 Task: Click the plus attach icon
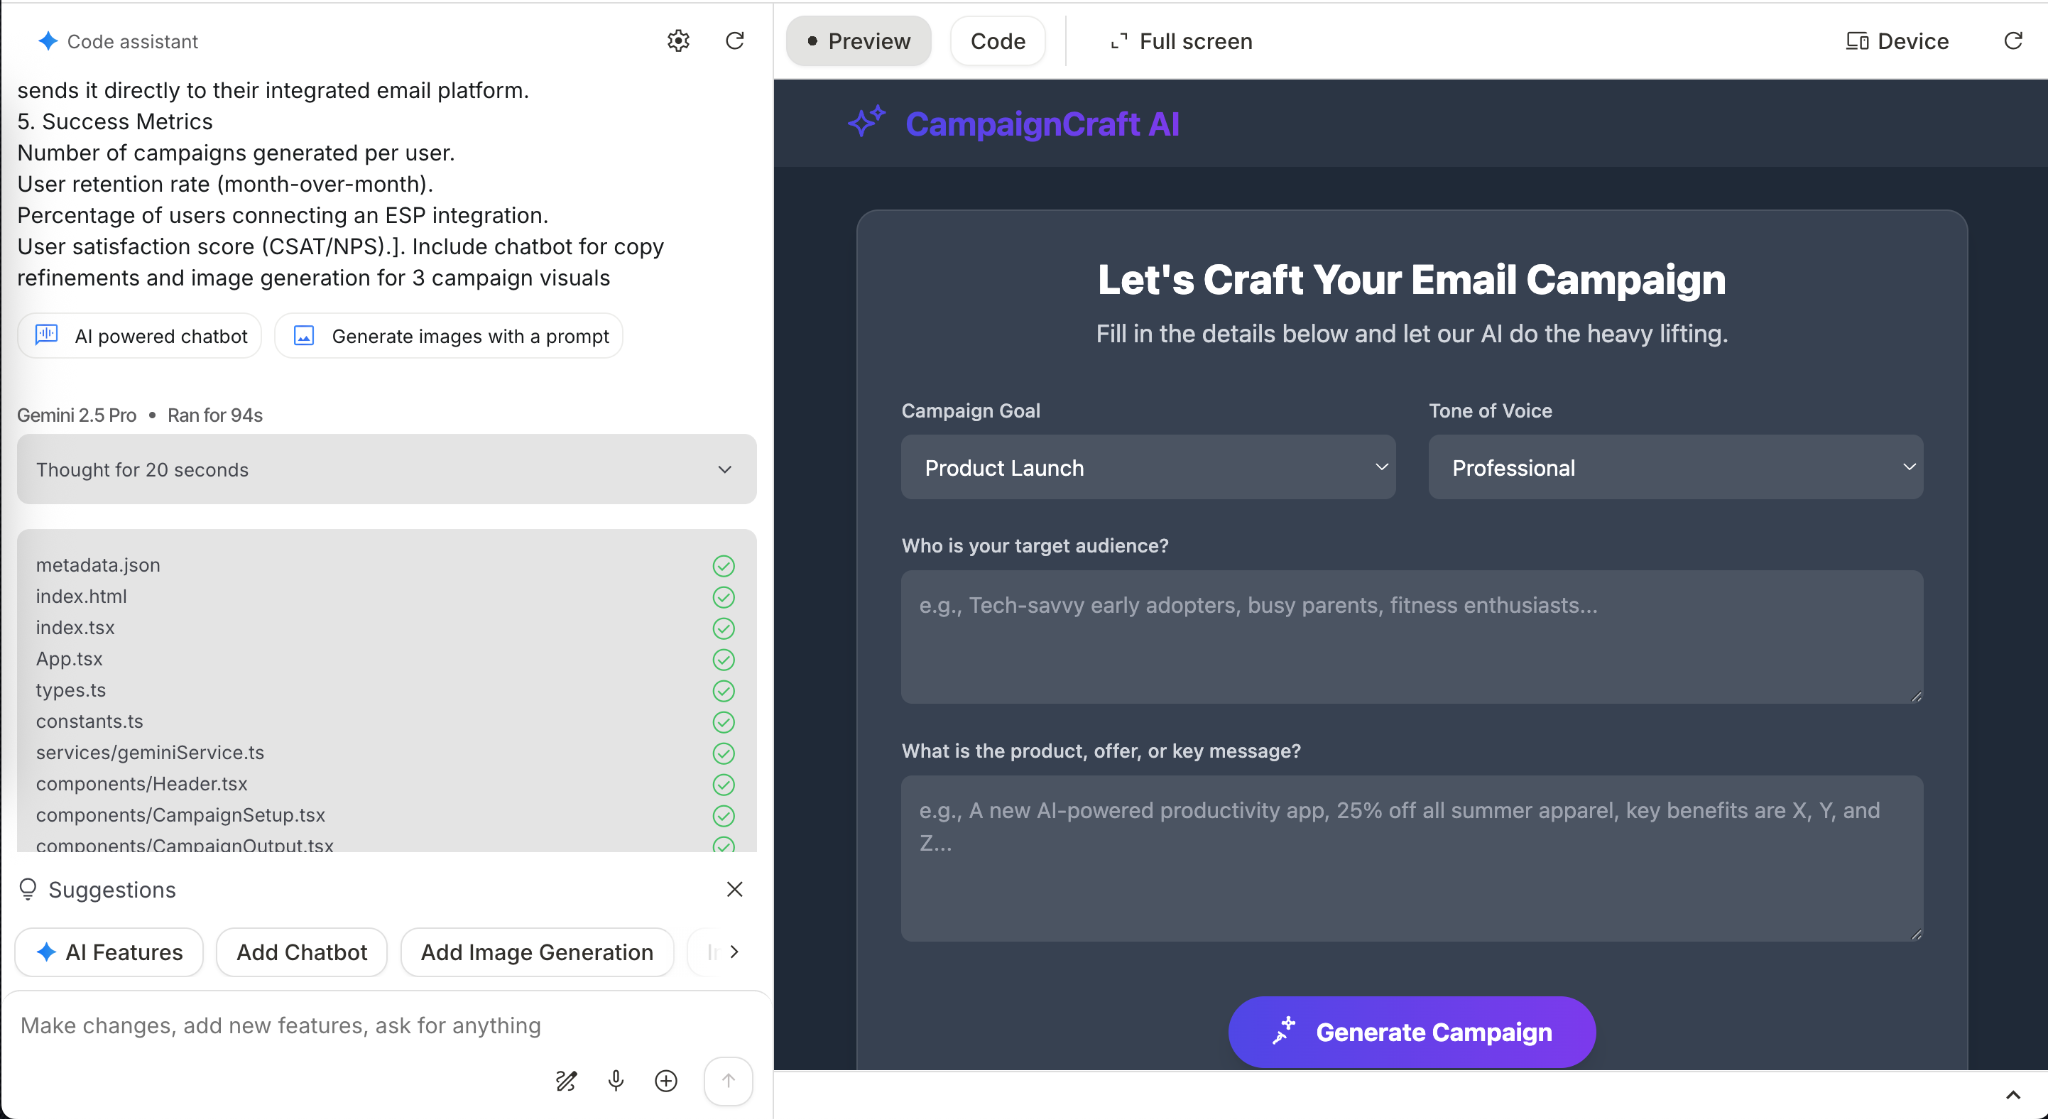pos(666,1080)
